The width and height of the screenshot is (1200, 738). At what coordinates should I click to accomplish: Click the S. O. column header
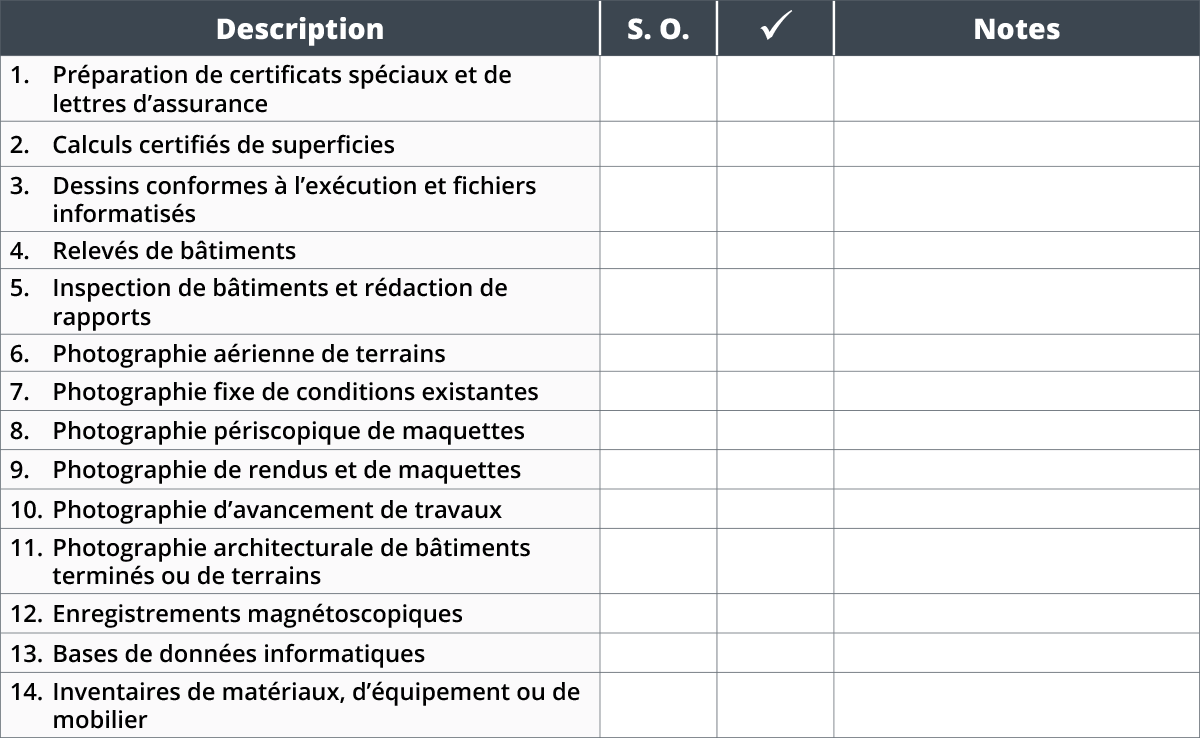(x=658, y=28)
